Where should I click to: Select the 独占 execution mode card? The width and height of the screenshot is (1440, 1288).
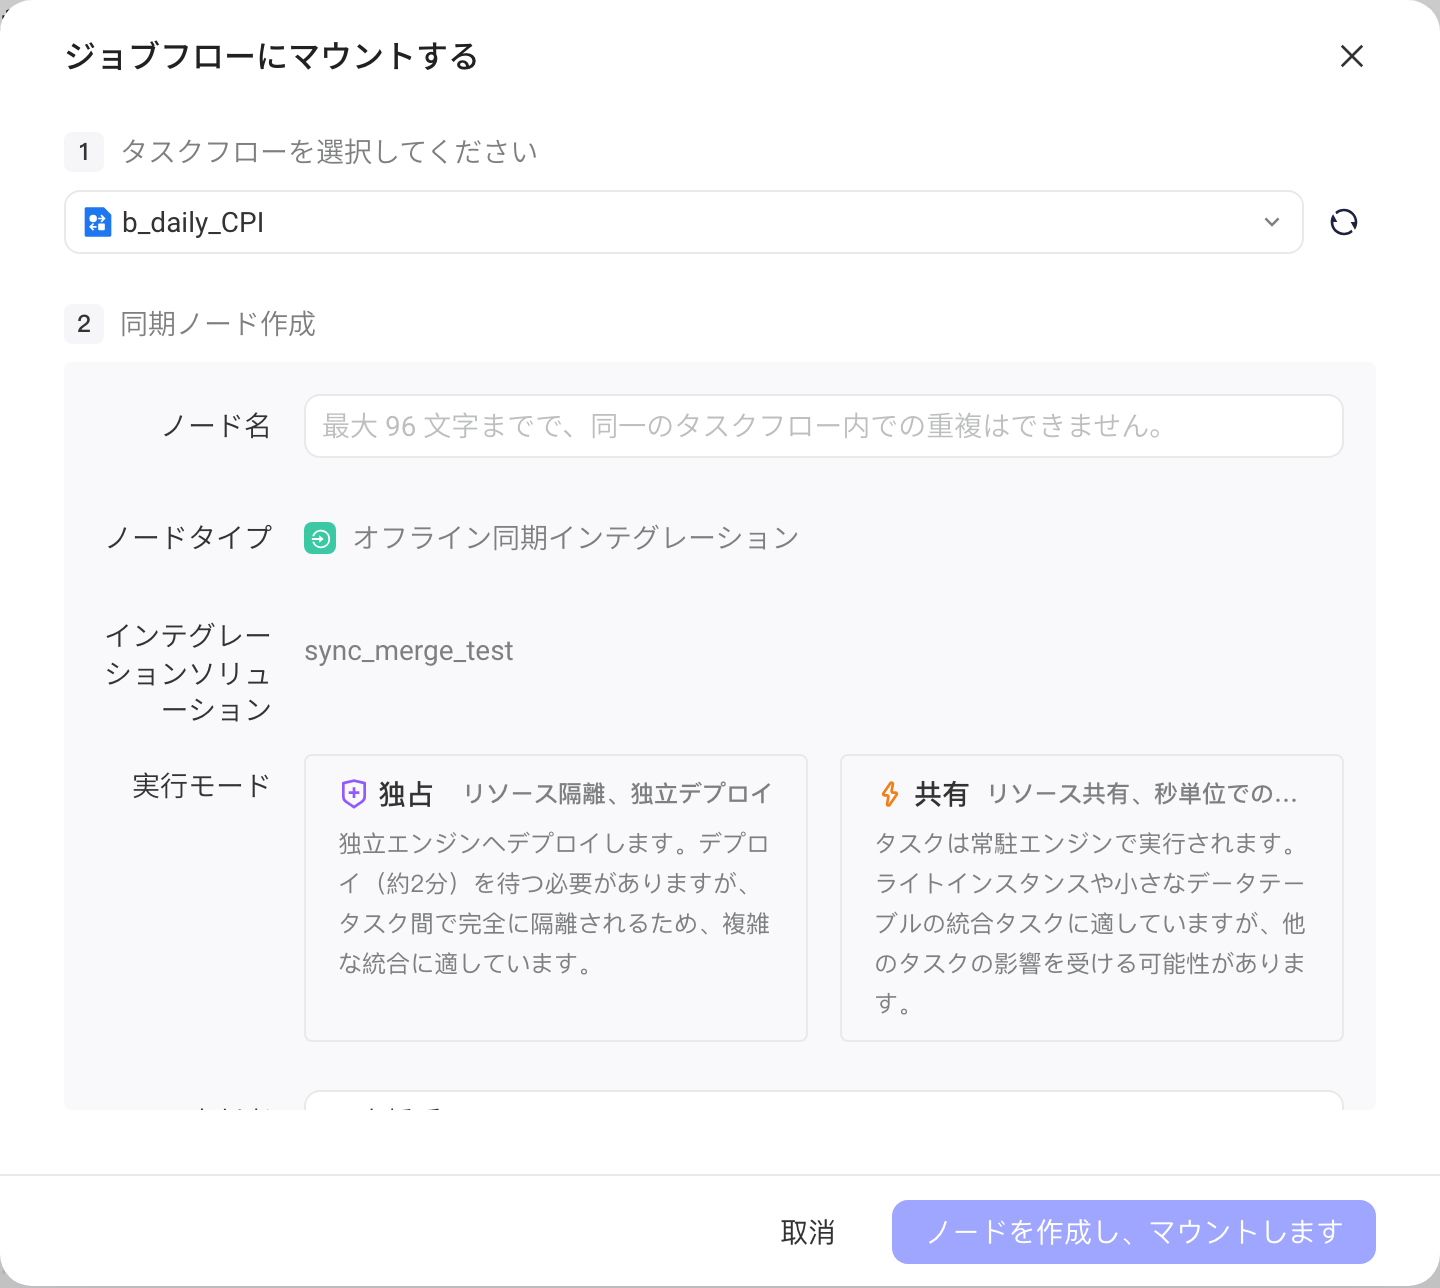click(x=556, y=898)
